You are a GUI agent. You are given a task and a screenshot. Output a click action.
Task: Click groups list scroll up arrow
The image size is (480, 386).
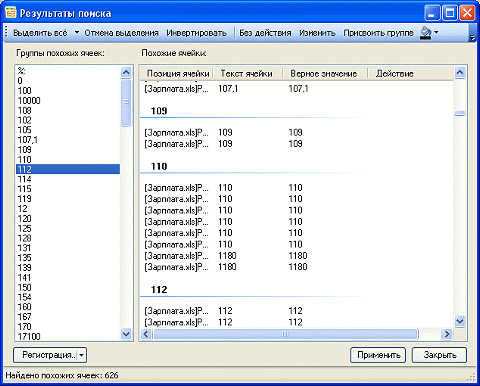126,72
